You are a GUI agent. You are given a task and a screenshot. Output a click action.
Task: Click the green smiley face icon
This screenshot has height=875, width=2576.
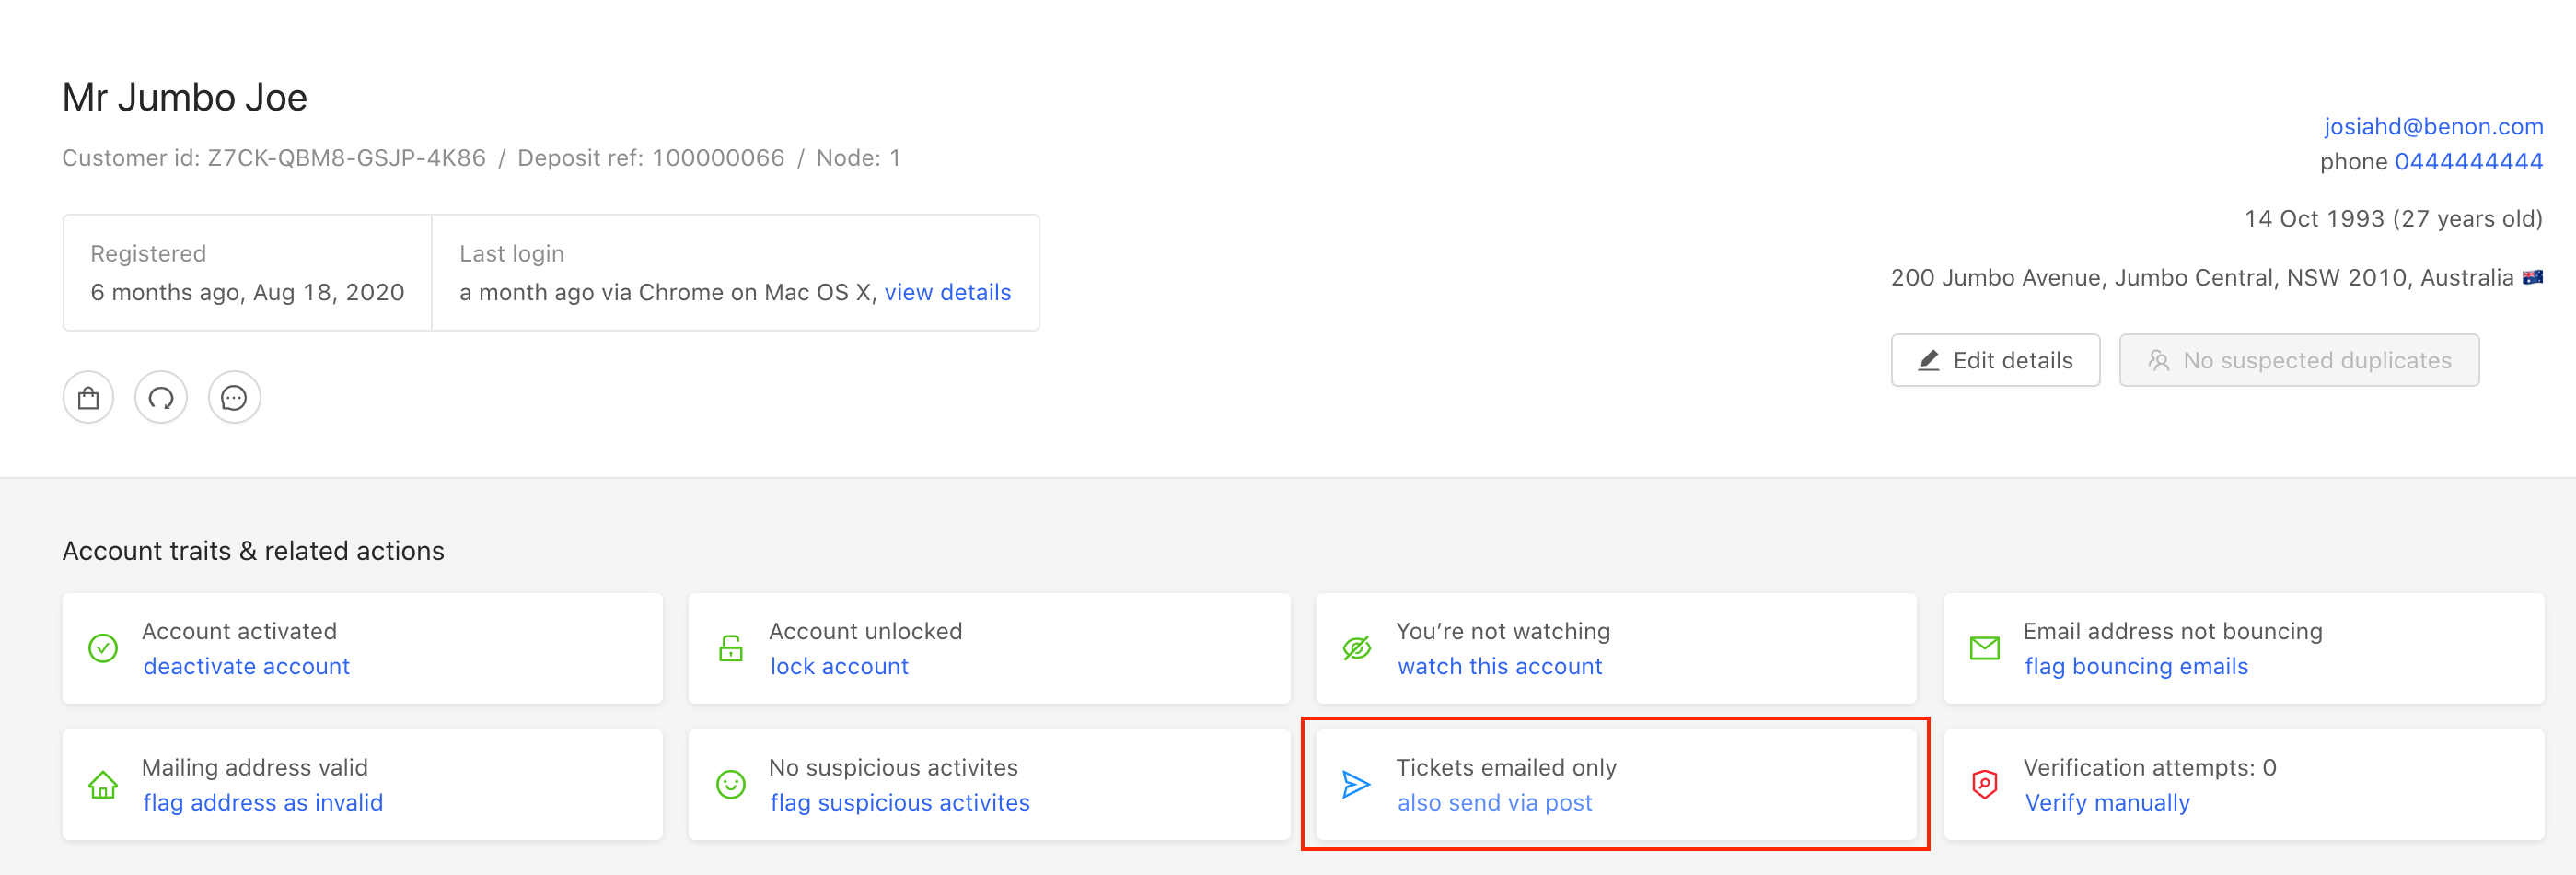[731, 785]
